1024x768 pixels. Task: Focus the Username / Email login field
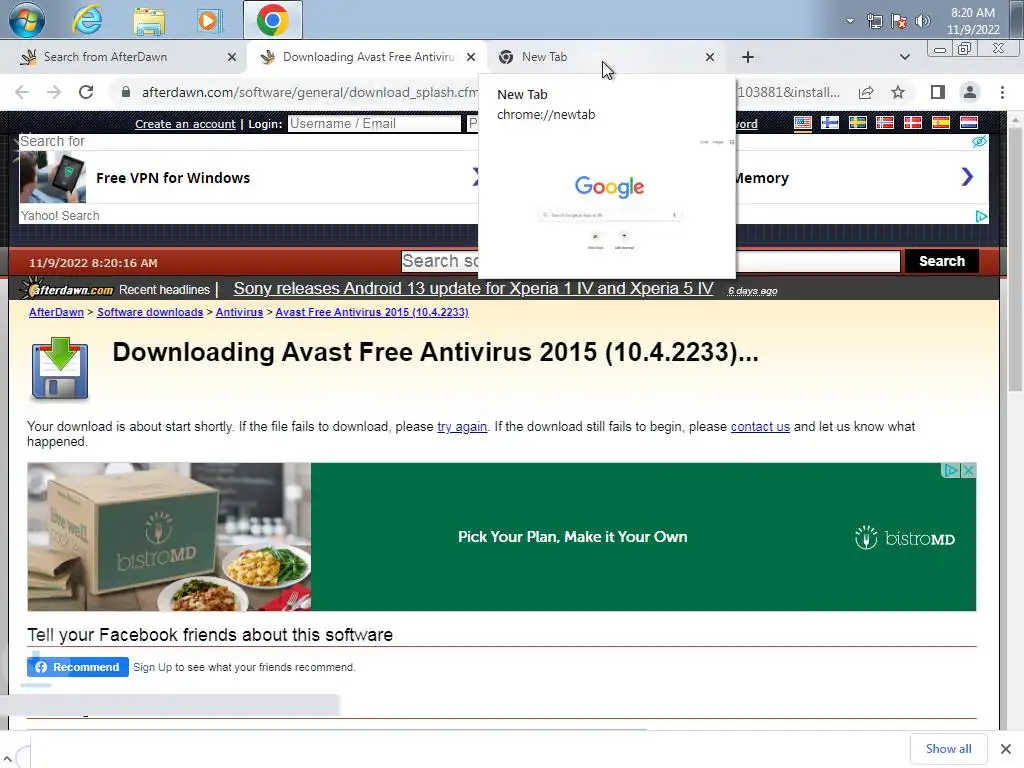(x=374, y=123)
